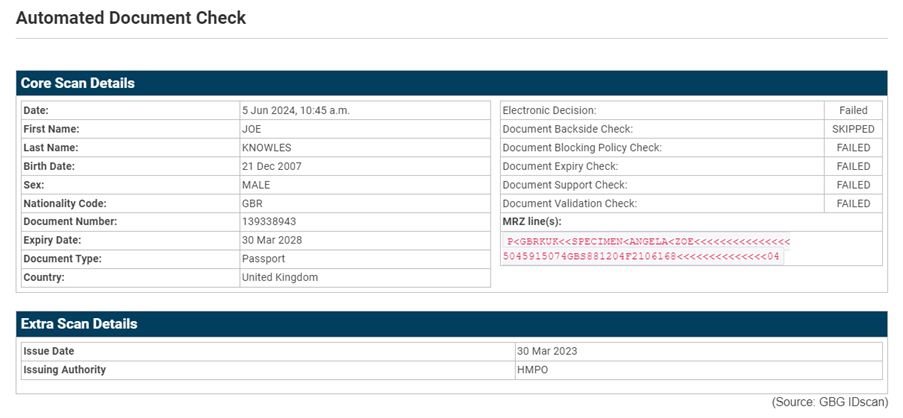Click the Document Blocking Policy Check label

click(x=582, y=148)
